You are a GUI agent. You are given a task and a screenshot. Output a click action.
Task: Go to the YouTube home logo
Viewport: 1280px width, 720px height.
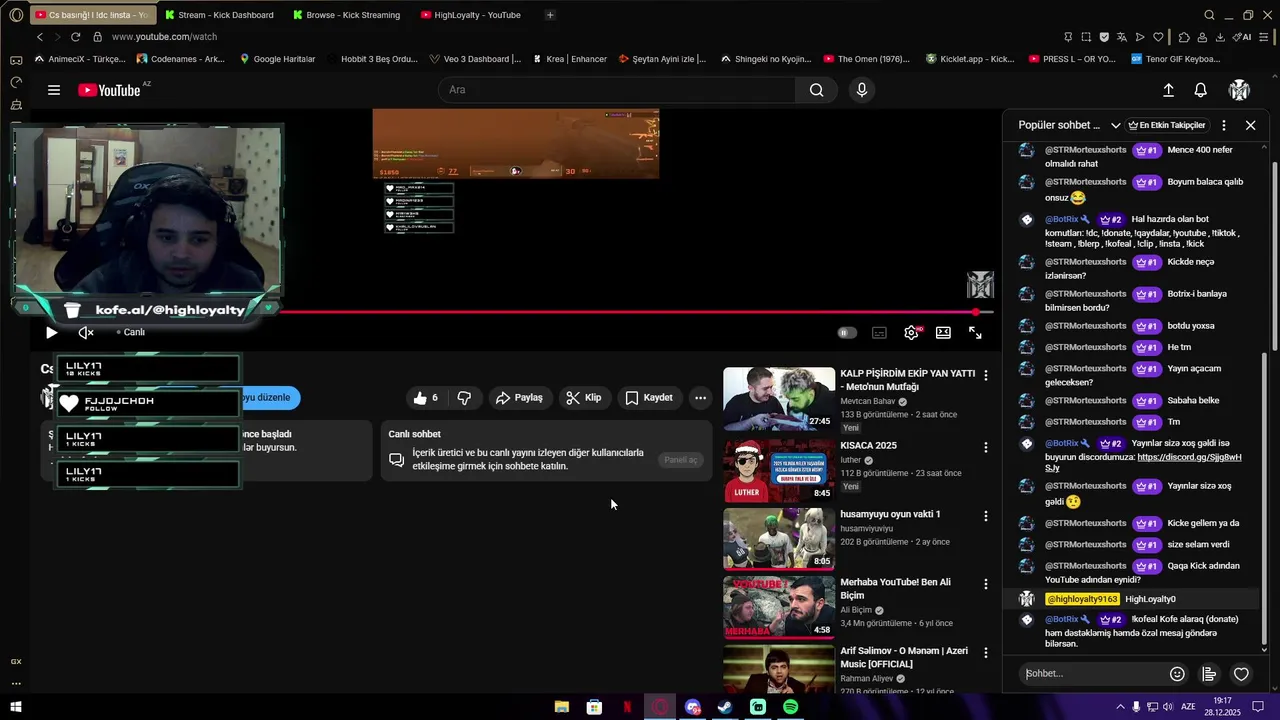tap(108, 90)
